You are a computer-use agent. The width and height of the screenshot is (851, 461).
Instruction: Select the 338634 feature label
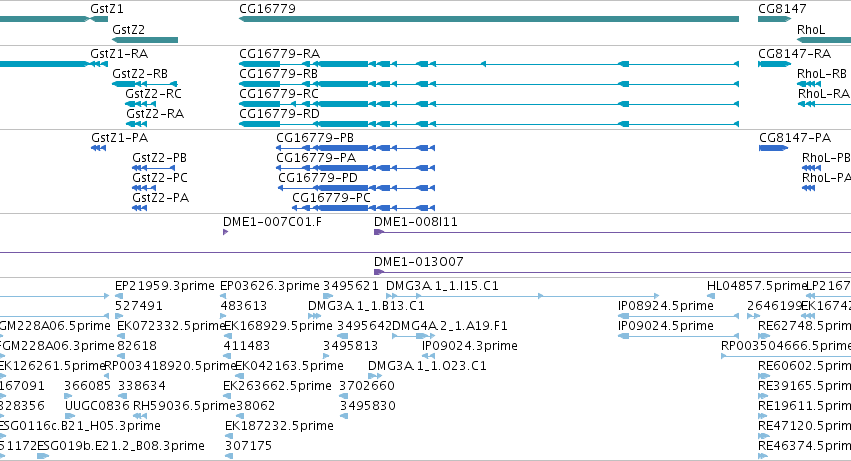(x=142, y=386)
